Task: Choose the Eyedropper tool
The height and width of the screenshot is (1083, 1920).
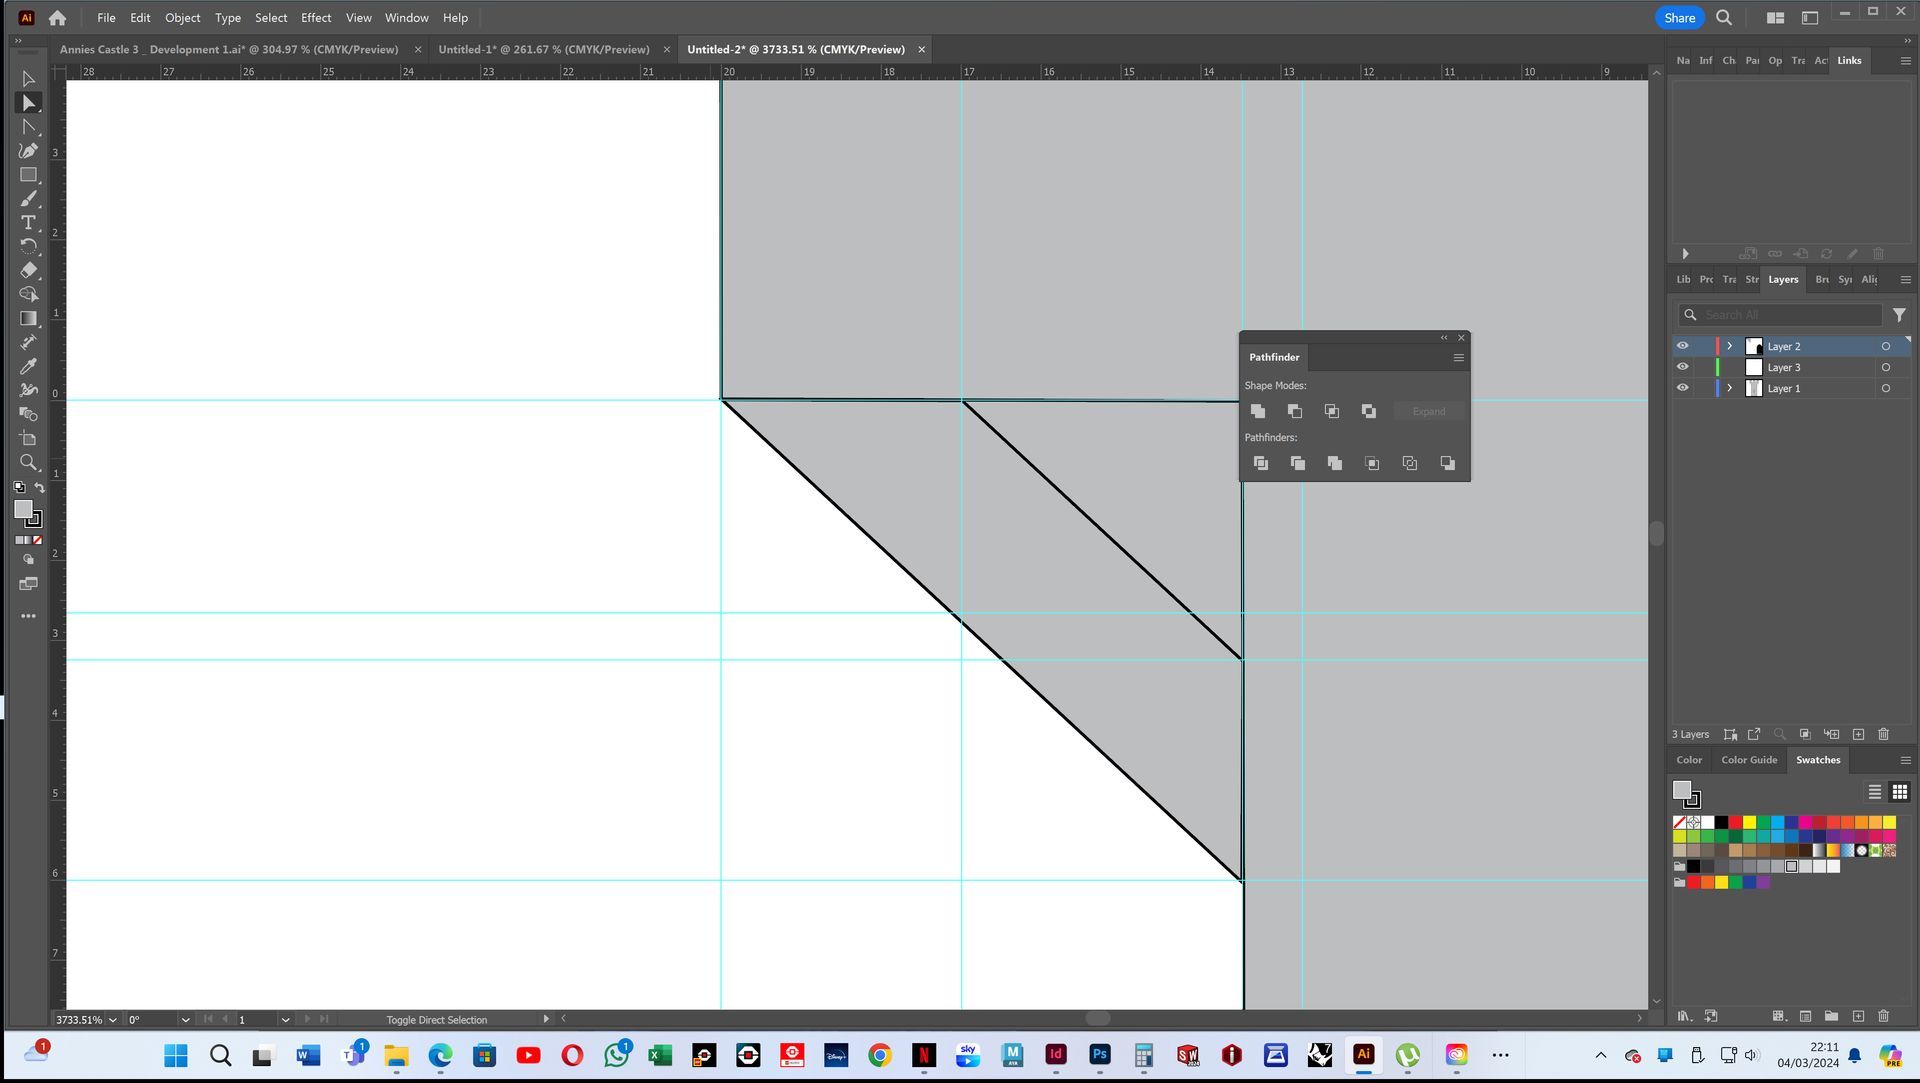Action: pyautogui.click(x=28, y=366)
